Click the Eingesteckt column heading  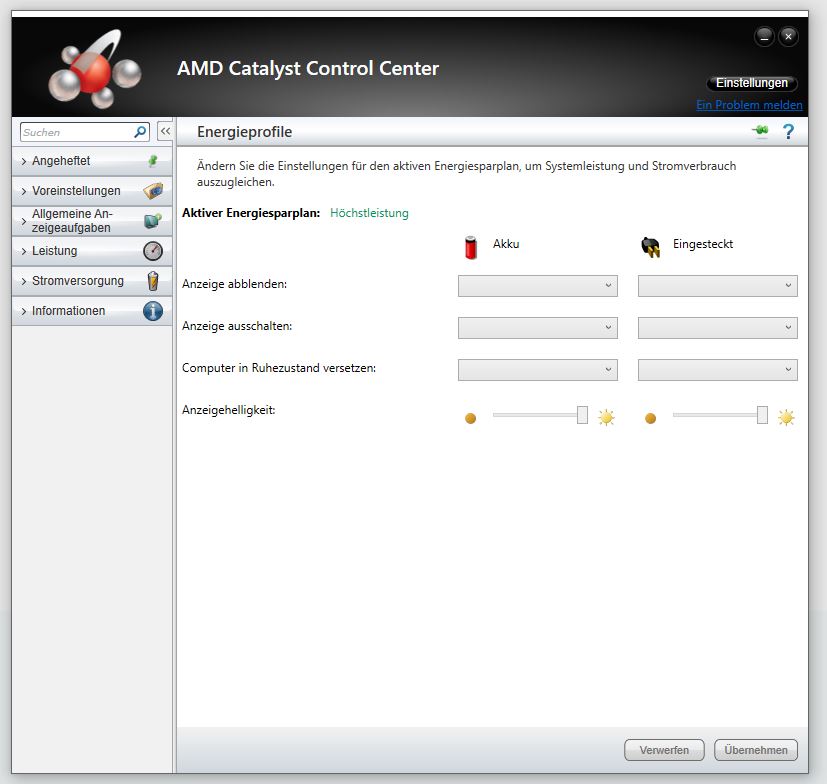[703, 244]
